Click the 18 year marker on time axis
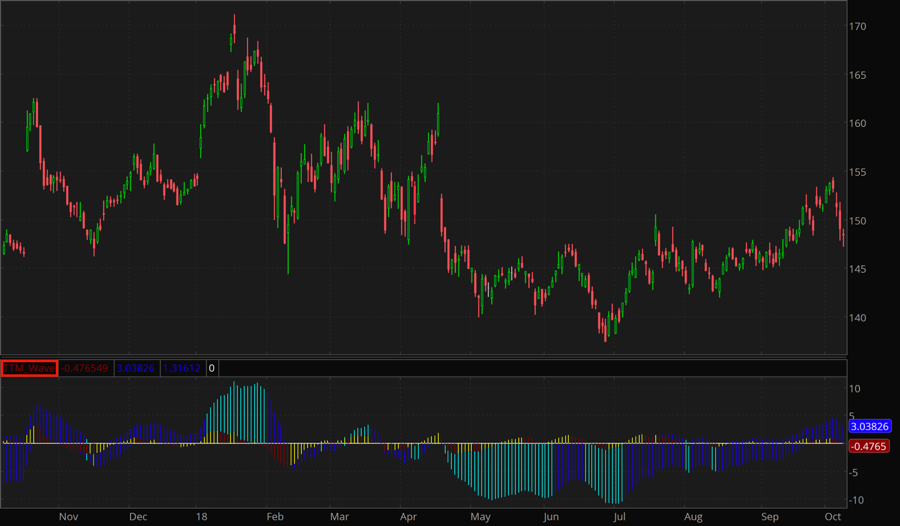Screen dimensions: 900x526 202,517
